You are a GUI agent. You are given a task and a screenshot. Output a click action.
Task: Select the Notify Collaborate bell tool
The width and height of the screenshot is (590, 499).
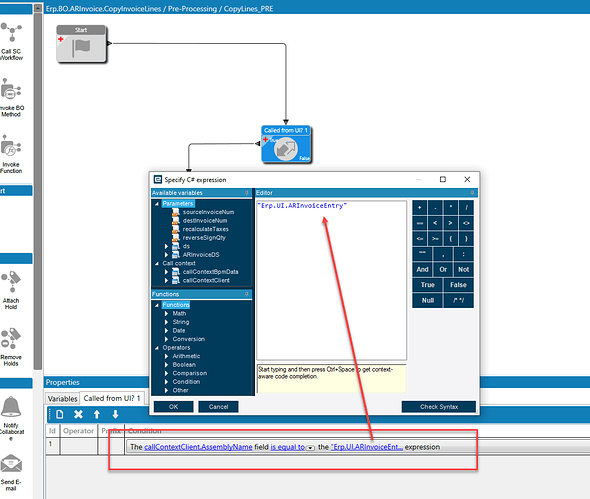click(11, 418)
